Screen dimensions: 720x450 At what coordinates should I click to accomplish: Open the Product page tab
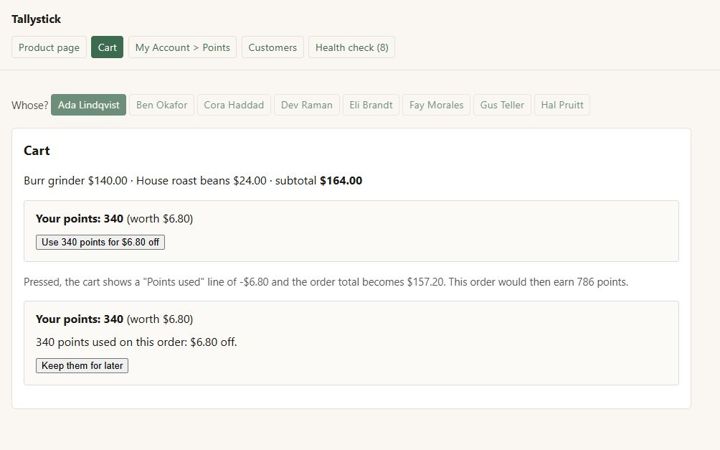(49, 47)
